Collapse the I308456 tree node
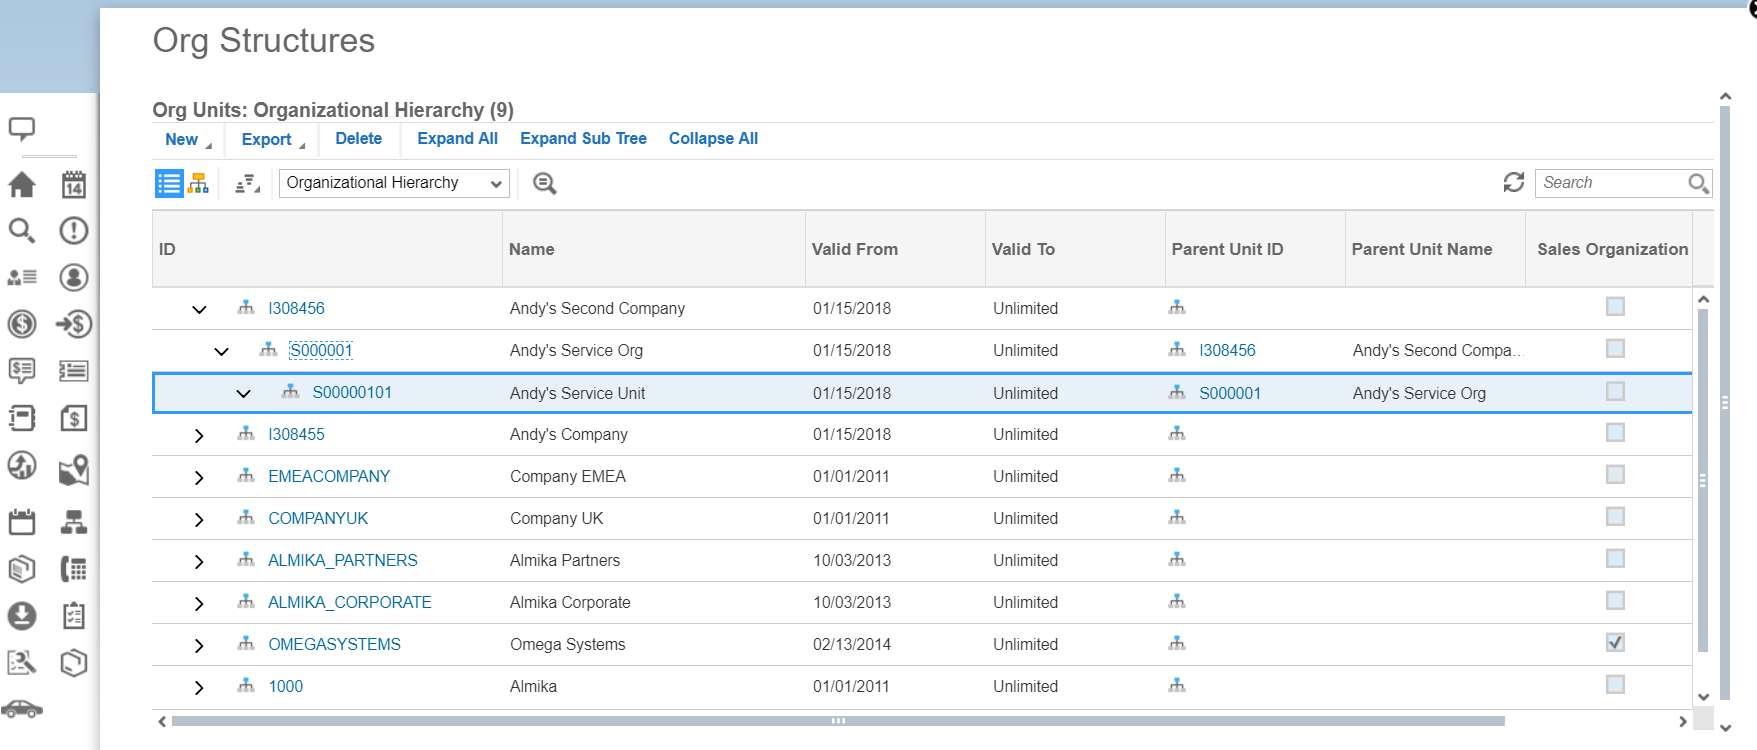Image resolution: width=1757 pixels, height=750 pixels. pos(199,309)
